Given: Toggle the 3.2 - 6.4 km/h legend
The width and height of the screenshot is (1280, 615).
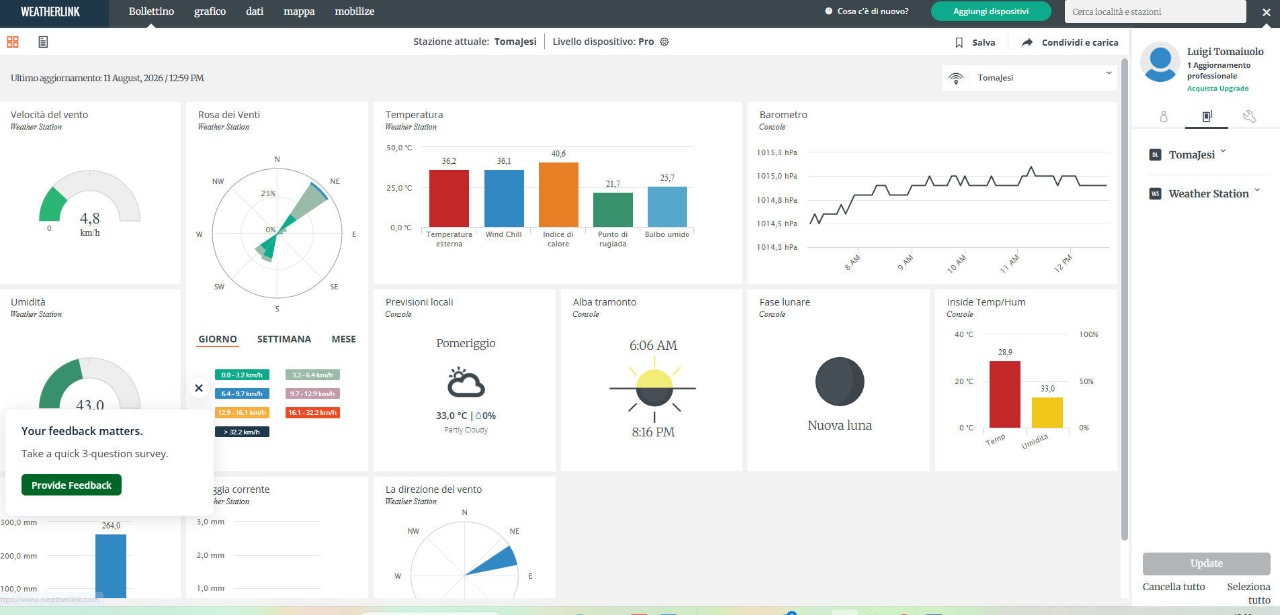Looking at the screenshot, I should click(313, 375).
